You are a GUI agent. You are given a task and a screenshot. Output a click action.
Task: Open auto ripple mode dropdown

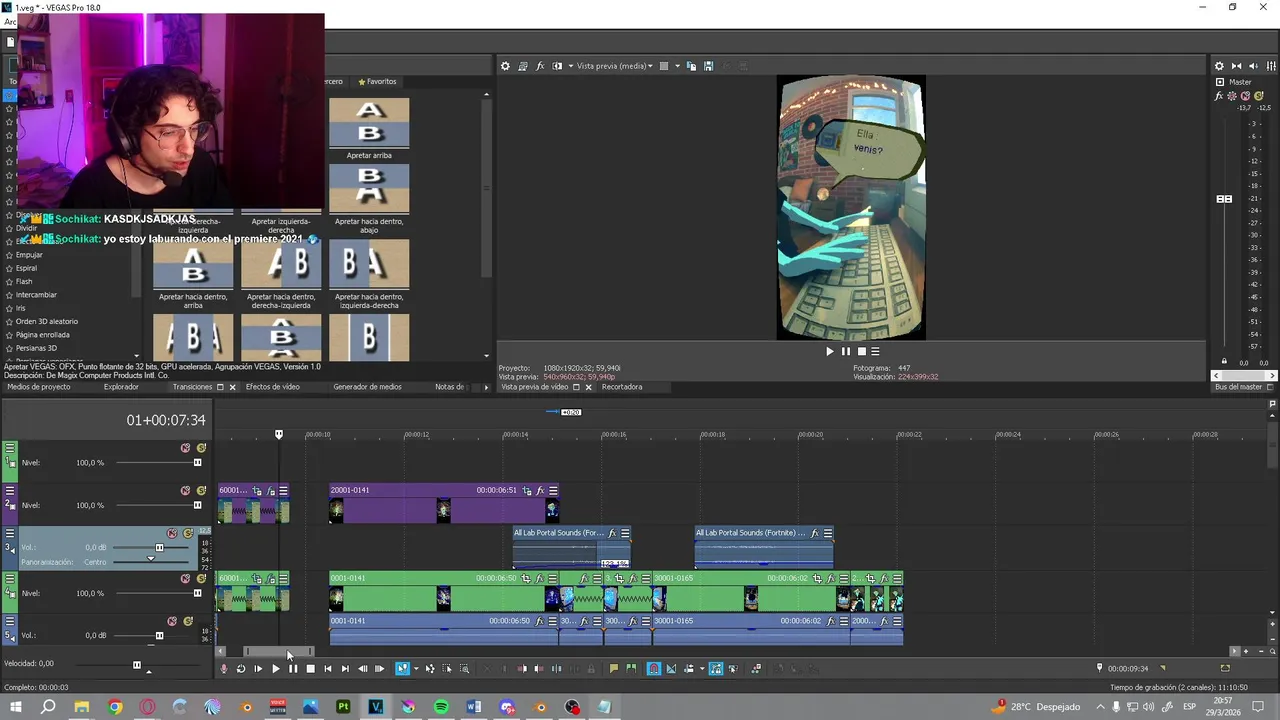click(x=702, y=669)
